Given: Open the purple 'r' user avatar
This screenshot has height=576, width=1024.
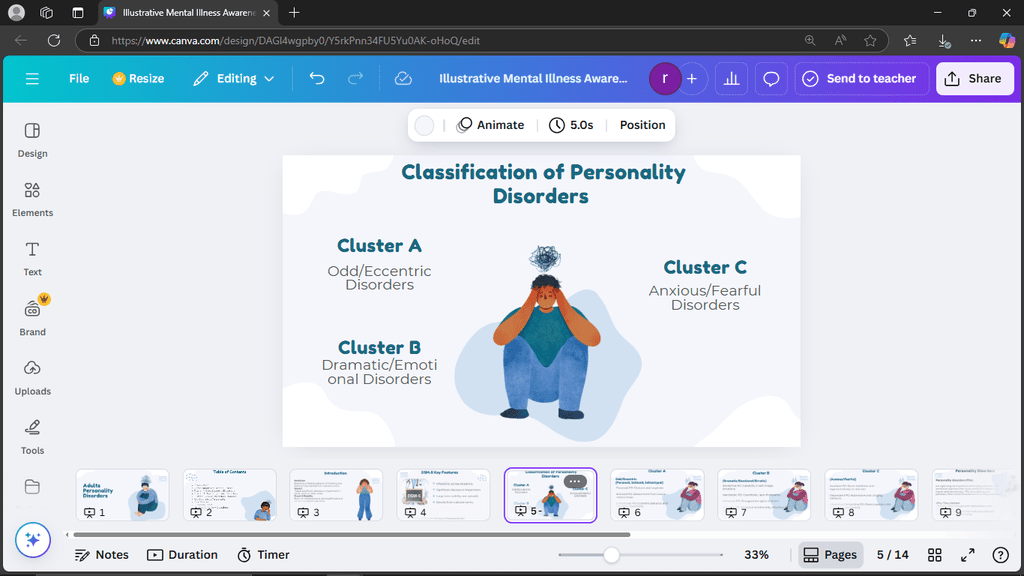Looking at the screenshot, I should [x=665, y=78].
